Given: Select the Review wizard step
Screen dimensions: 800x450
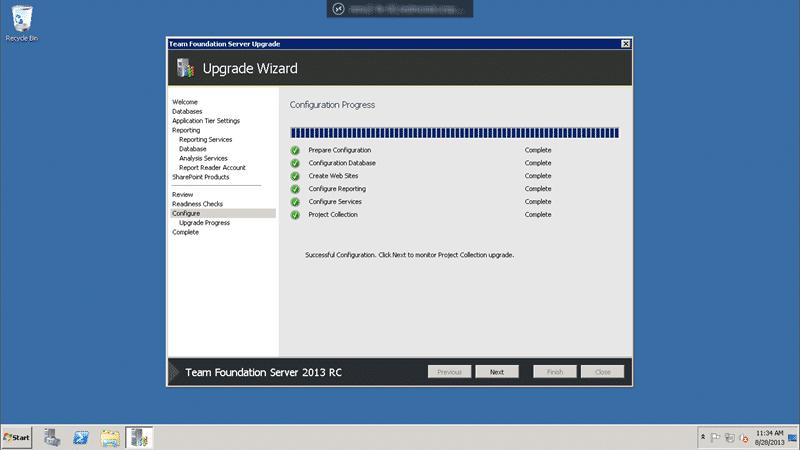Looking at the screenshot, I should (x=183, y=194).
